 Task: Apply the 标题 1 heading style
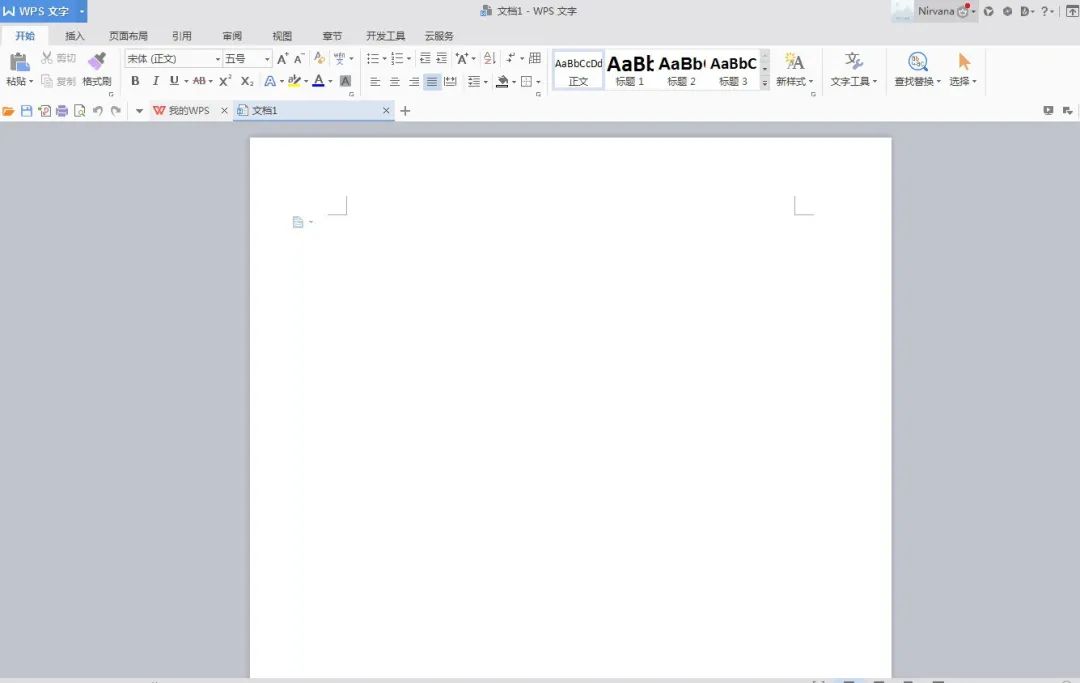point(630,70)
